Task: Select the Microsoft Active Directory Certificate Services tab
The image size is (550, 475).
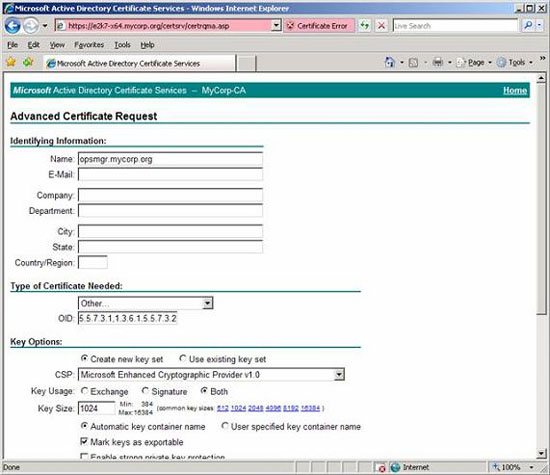Action: (140, 63)
